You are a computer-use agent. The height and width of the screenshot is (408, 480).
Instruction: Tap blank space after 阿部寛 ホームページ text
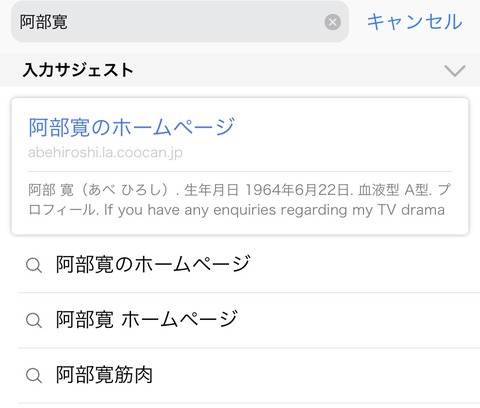click(x=357, y=320)
